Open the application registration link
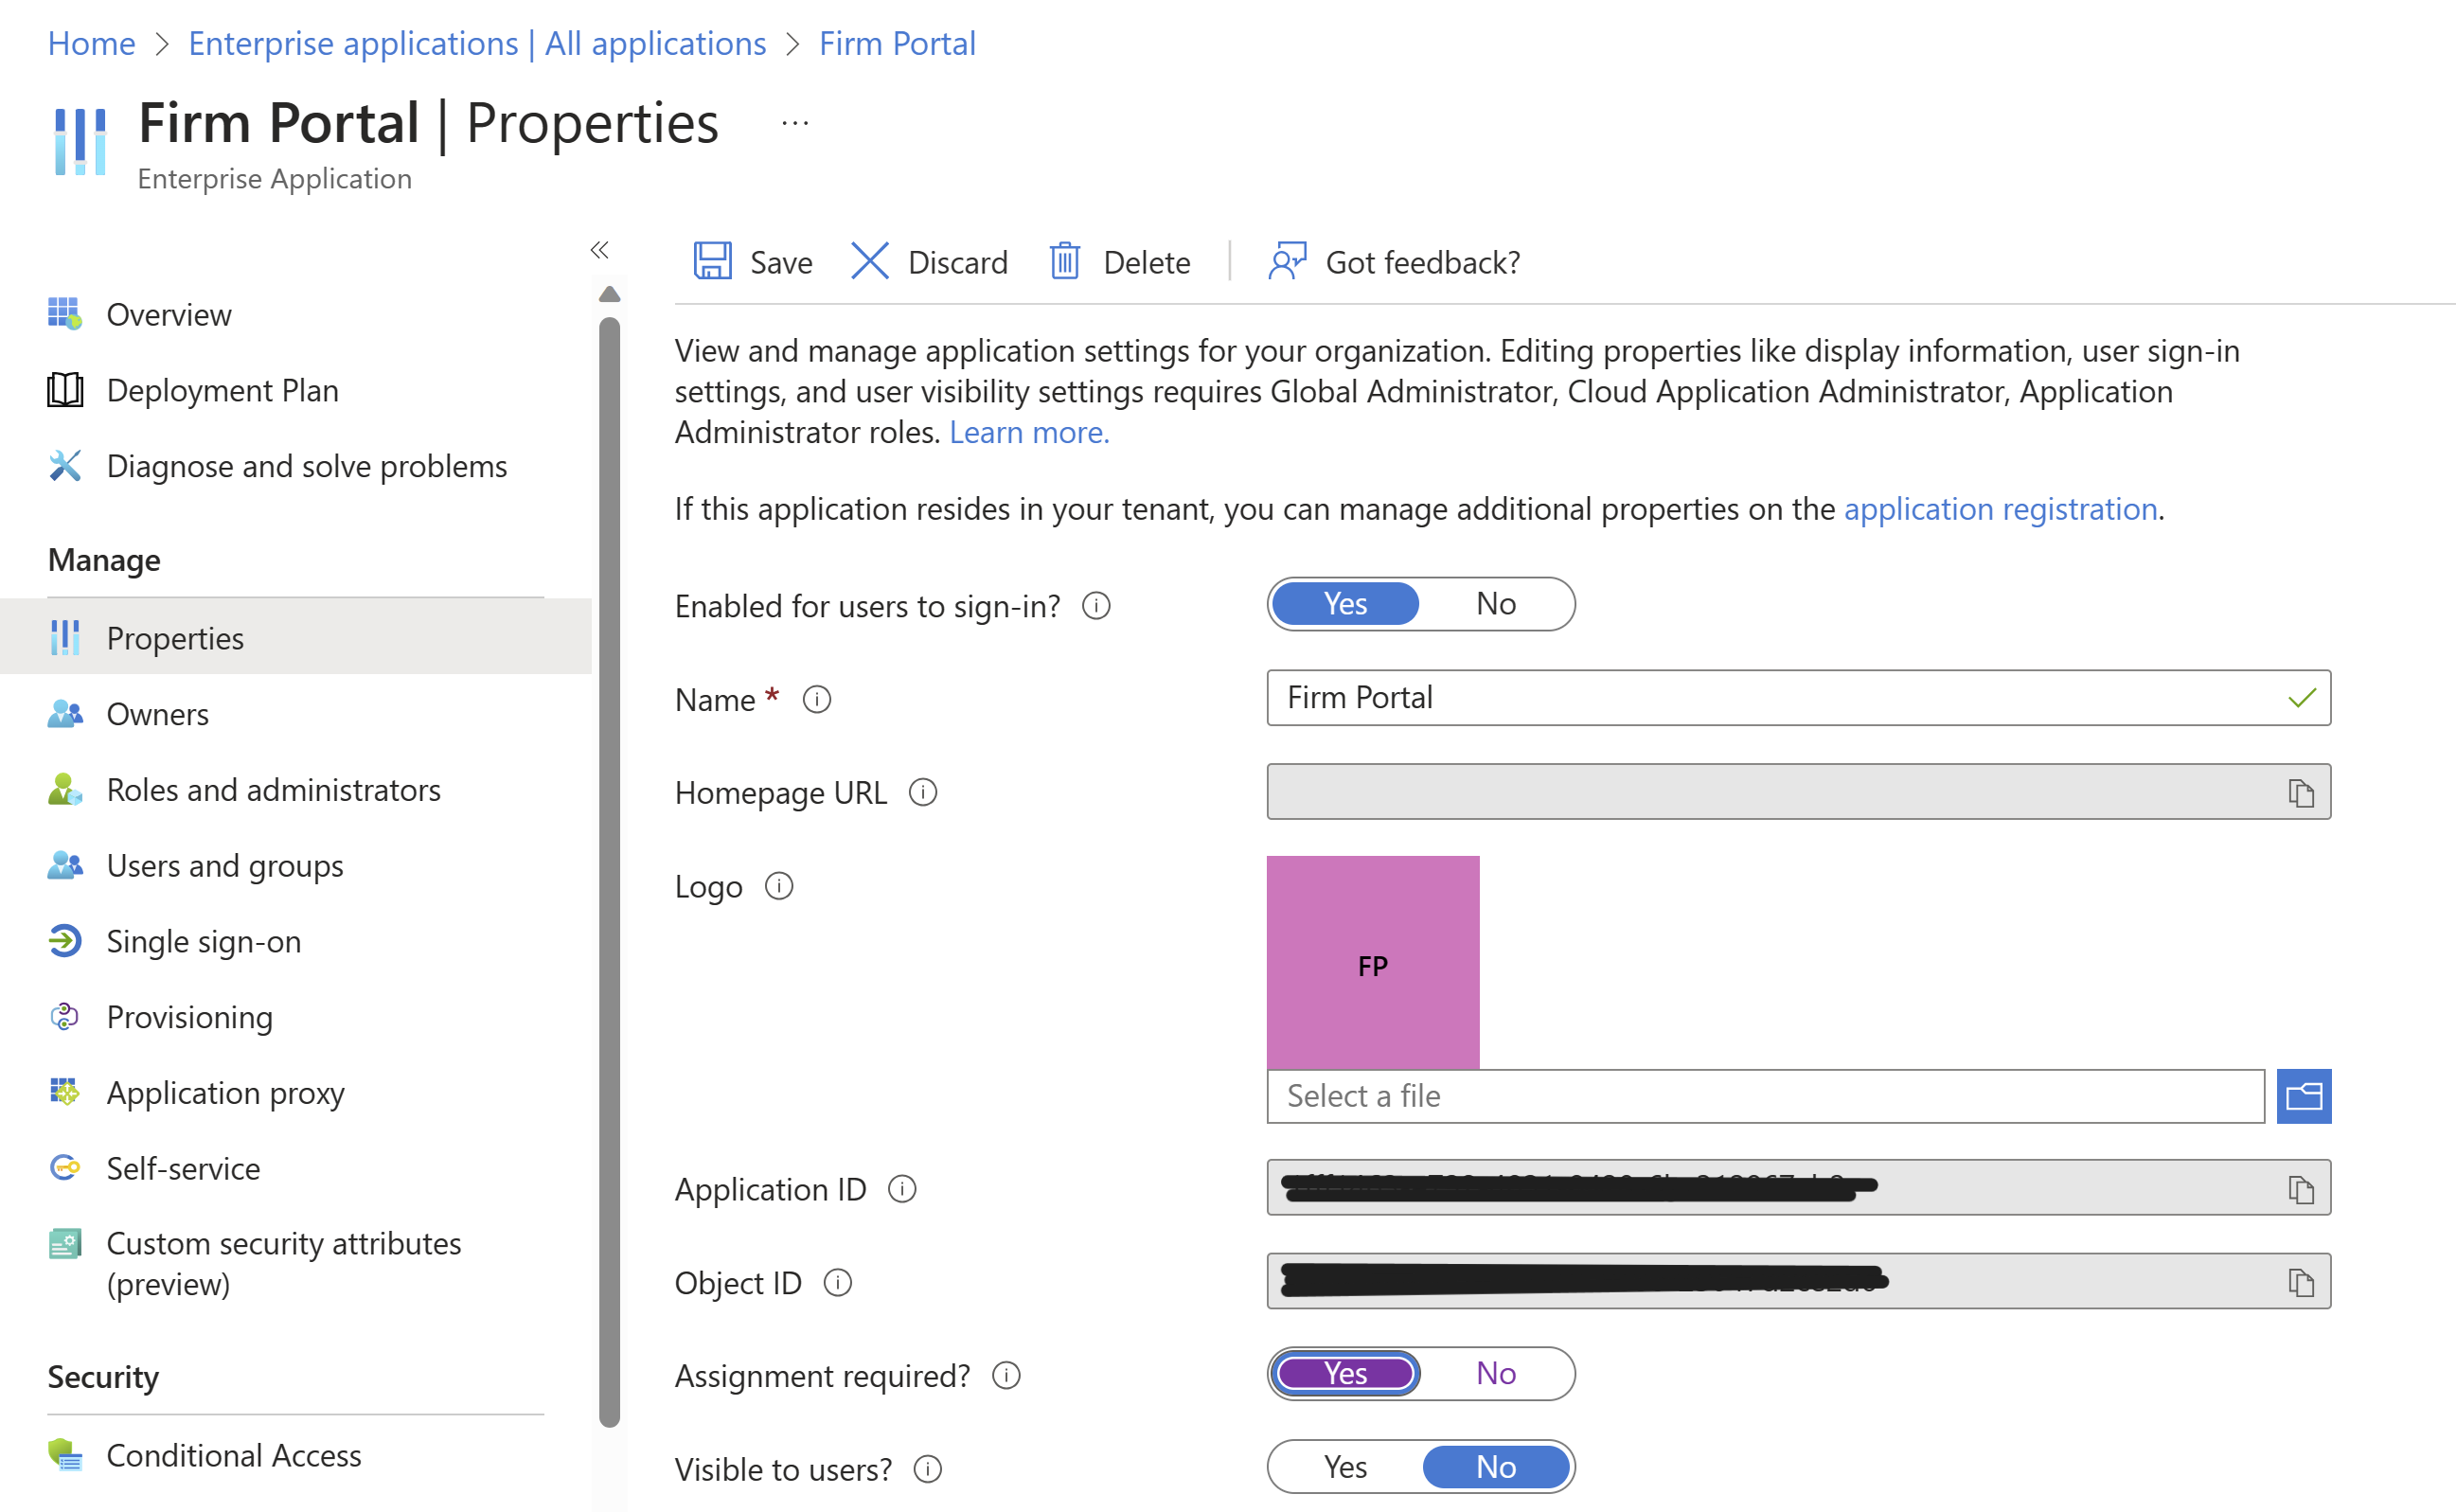Viewport: 2456px width, 1512px height. coord(2000,509)
